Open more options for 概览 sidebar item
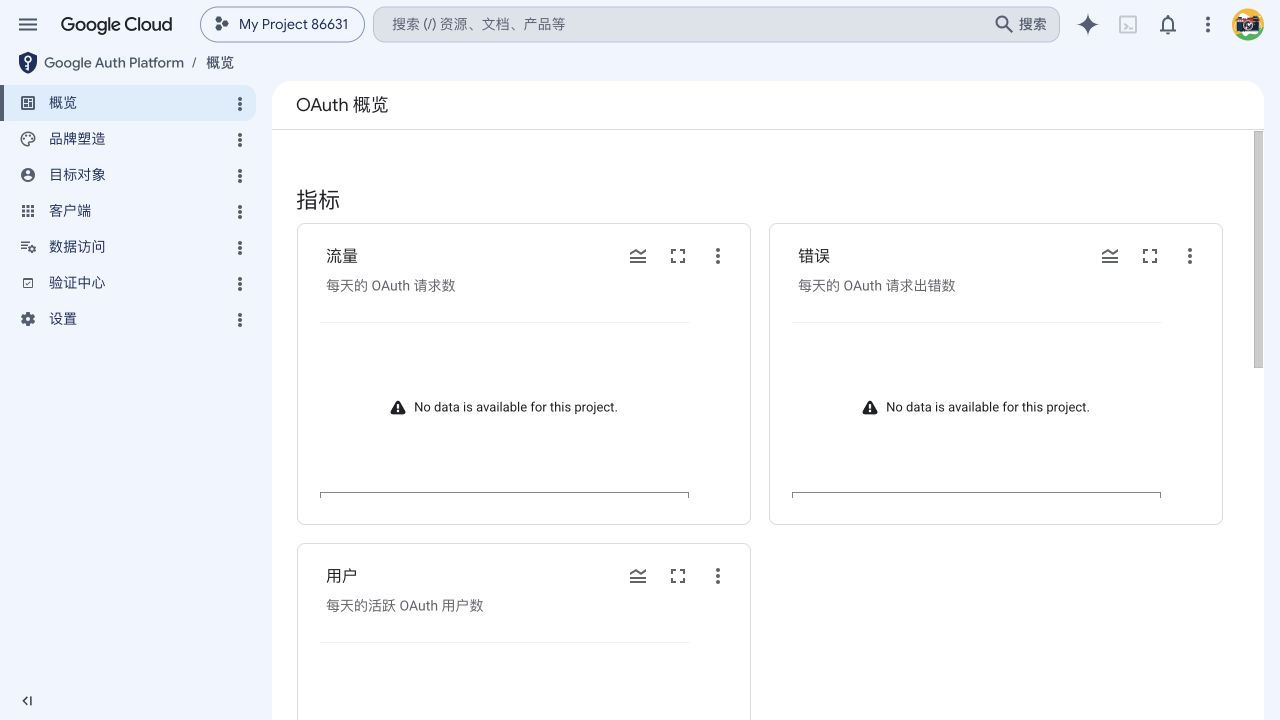The width and height of the screenshot is (1280, 720). pyautogui.click(x=240, y=104)
